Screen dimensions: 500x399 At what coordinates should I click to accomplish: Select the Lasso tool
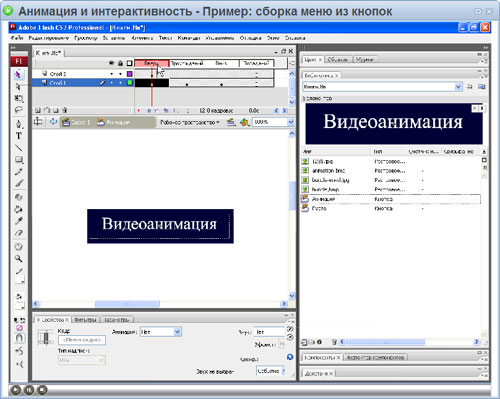click(x=18, y=110)
